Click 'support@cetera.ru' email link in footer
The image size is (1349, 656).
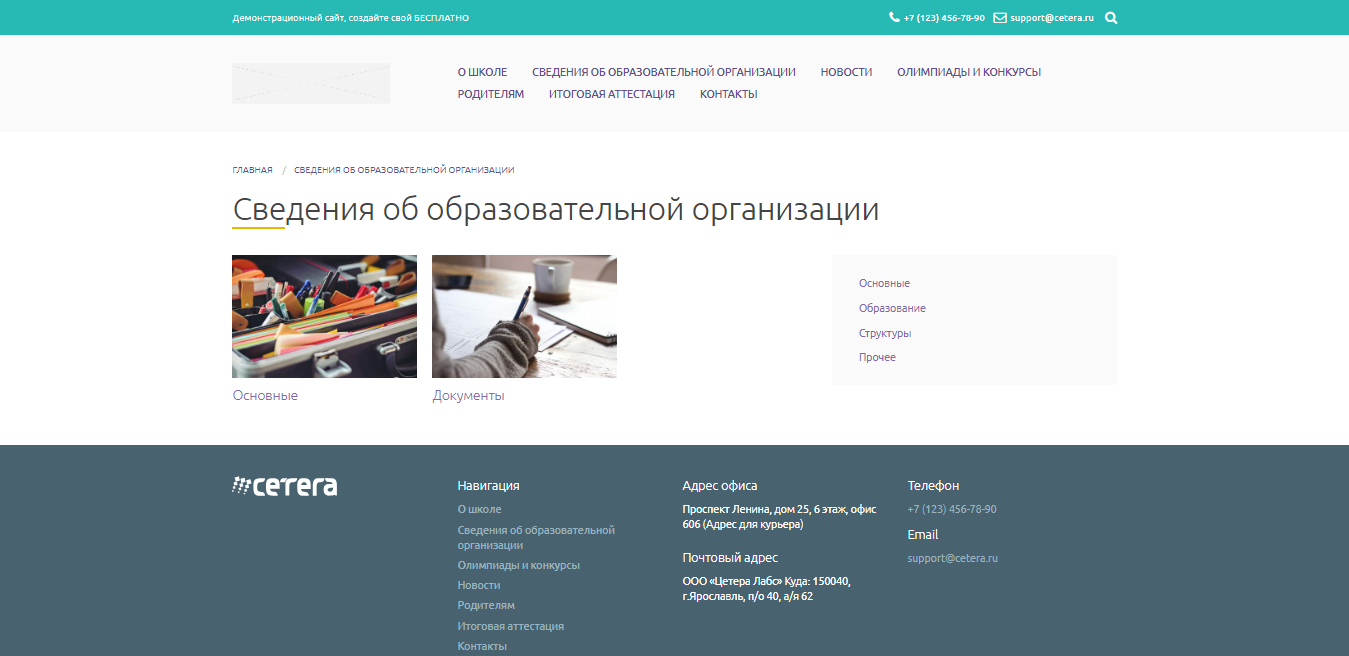[x=951, y=558]
